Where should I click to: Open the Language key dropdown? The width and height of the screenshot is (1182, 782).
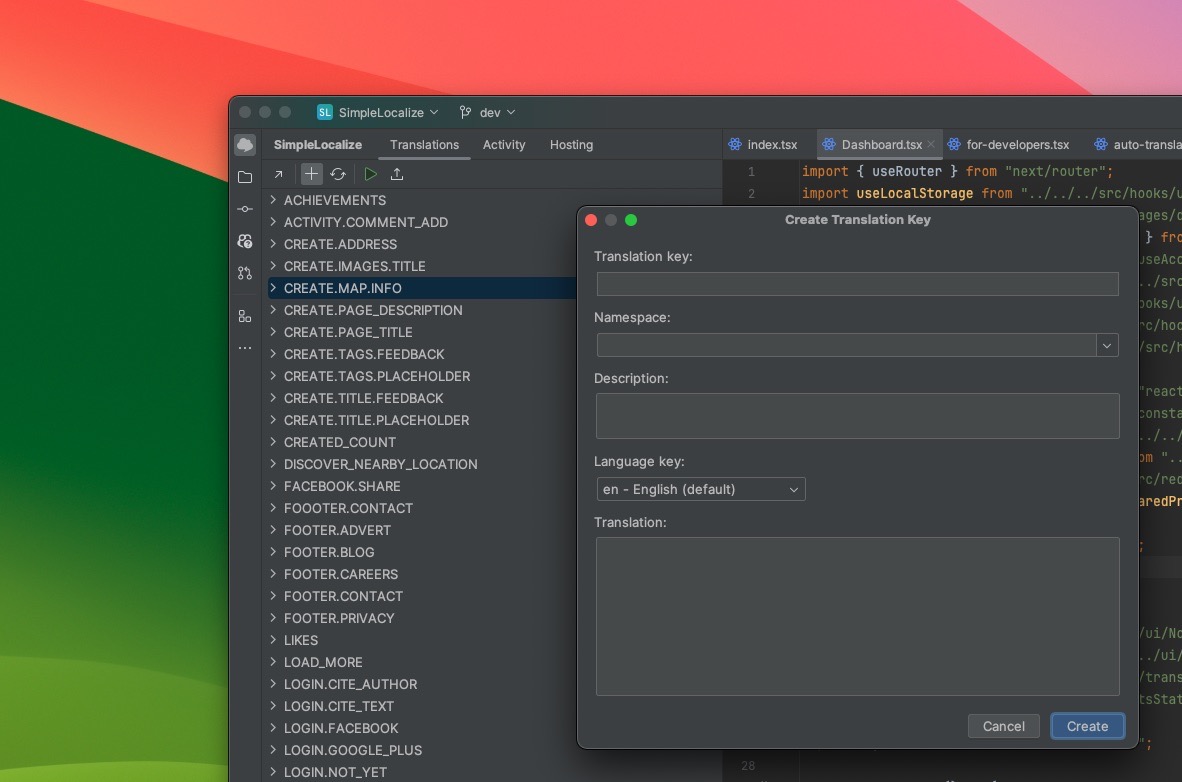(700, 489)
